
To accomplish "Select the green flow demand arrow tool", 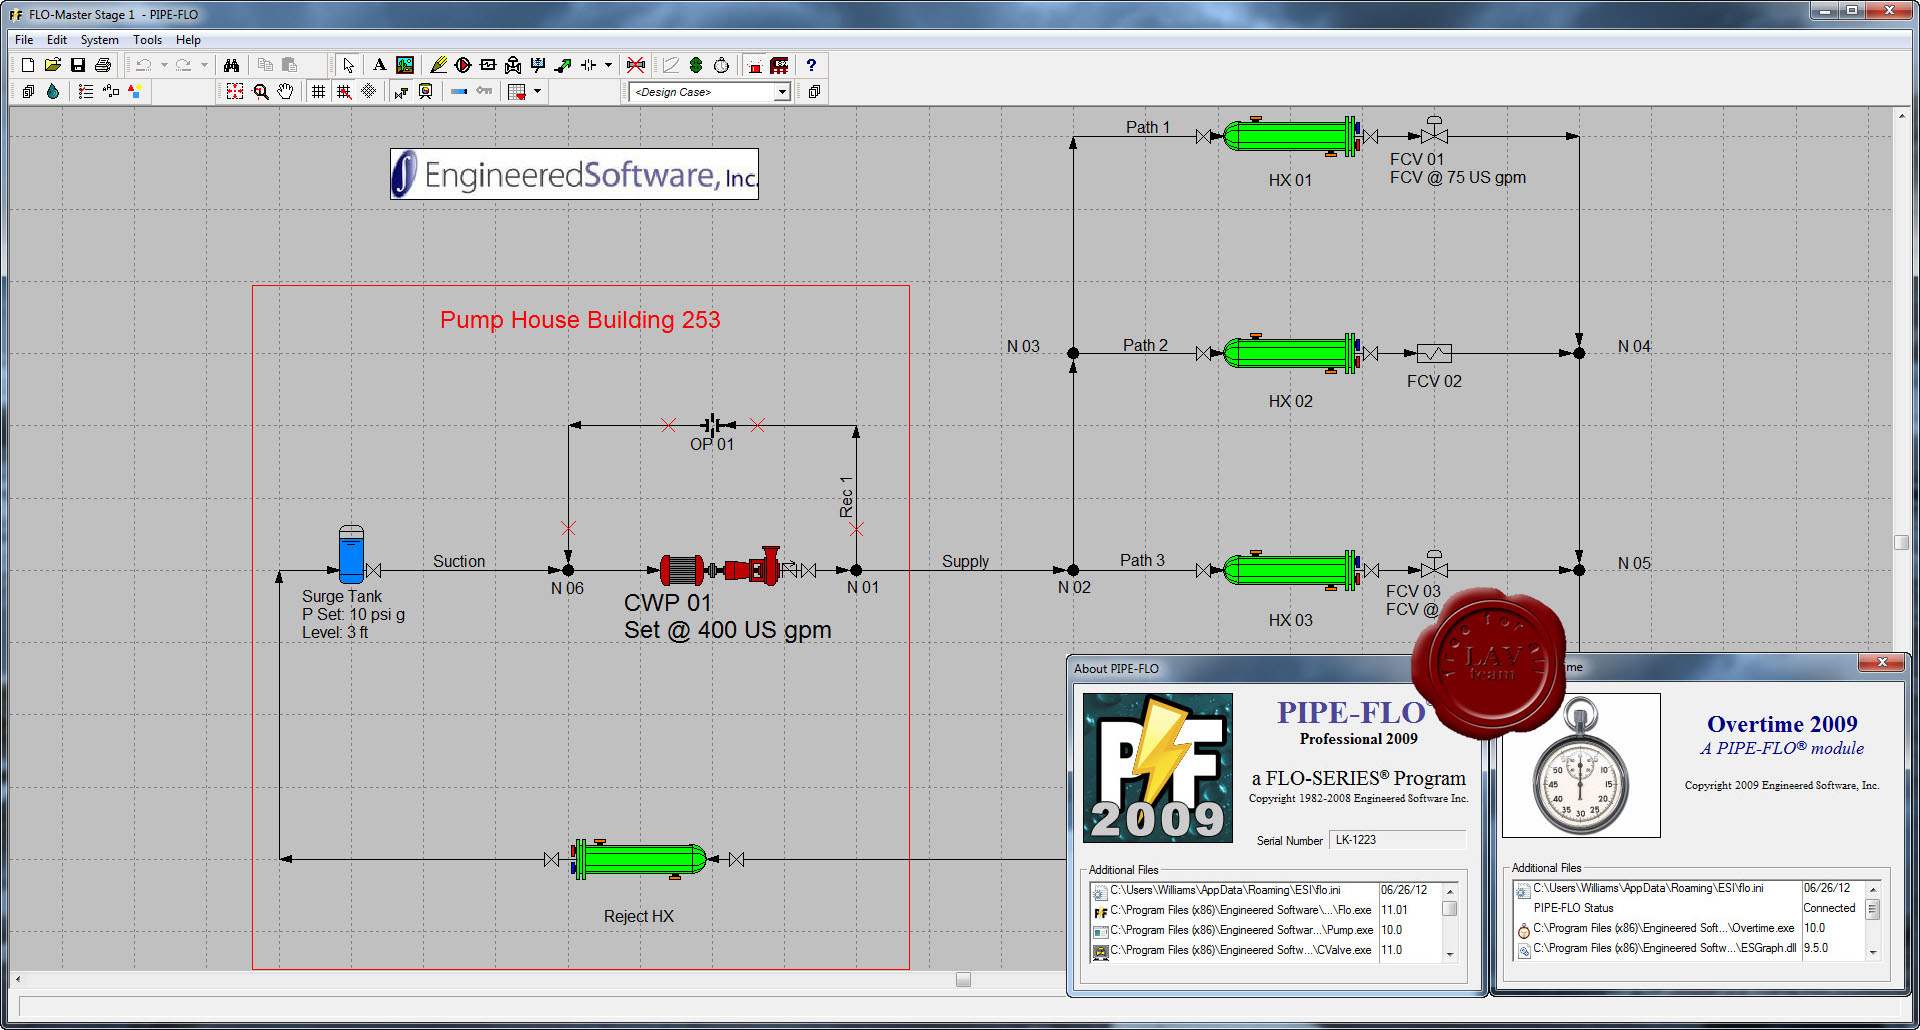I will pos(563,65).
